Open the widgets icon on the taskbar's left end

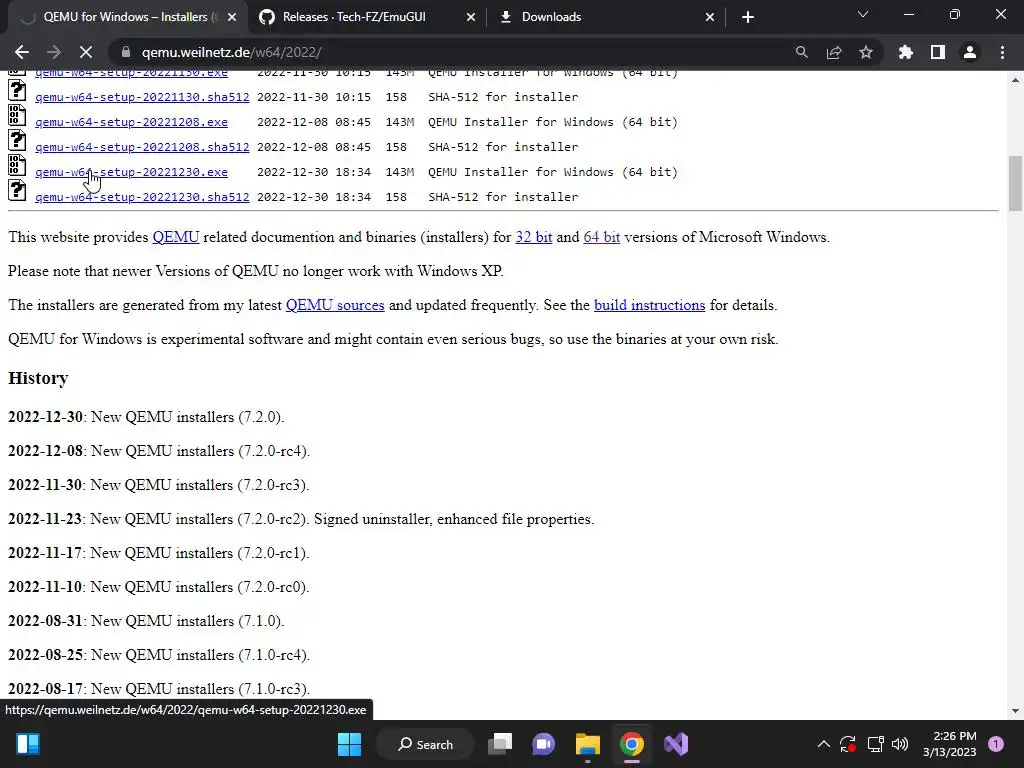pos(28,744)
